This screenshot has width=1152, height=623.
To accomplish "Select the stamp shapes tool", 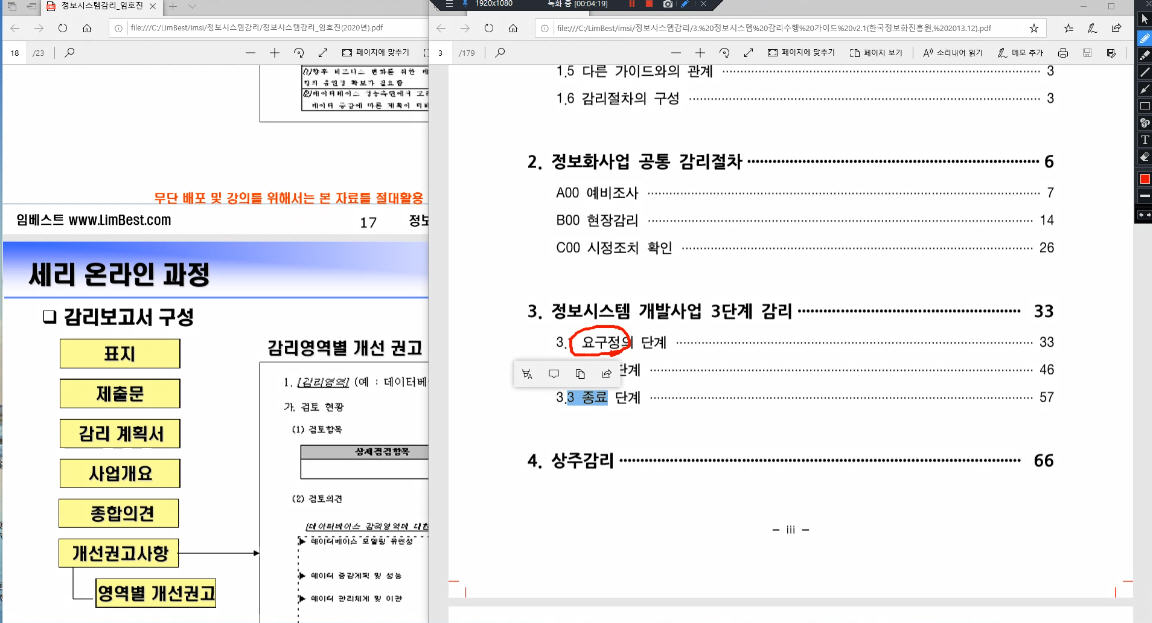I will pyautogui.click(x=1144, y=123).
